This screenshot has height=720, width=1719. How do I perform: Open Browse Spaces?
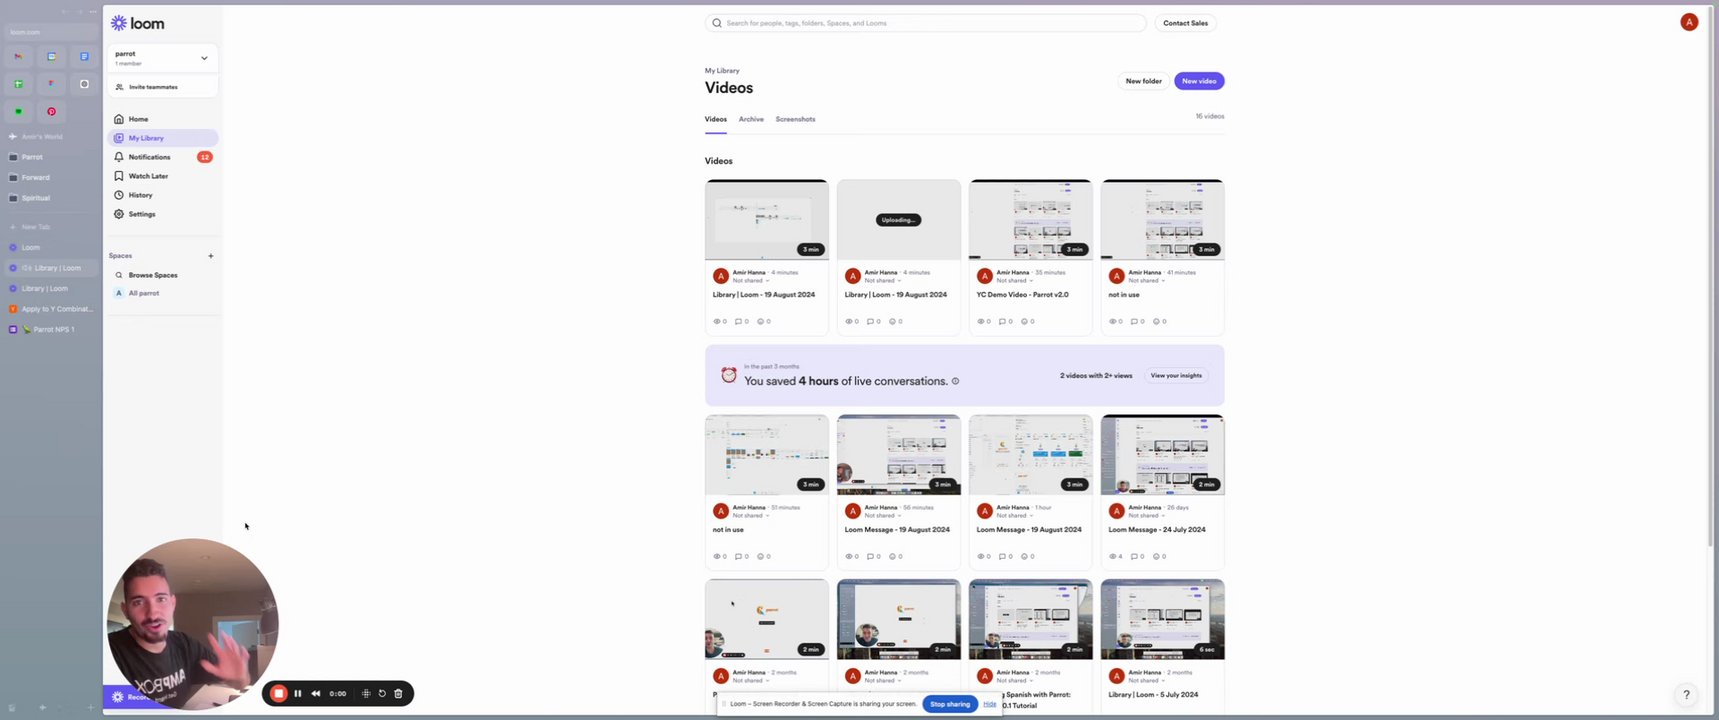pyautogui.click(x=153, y=275)
